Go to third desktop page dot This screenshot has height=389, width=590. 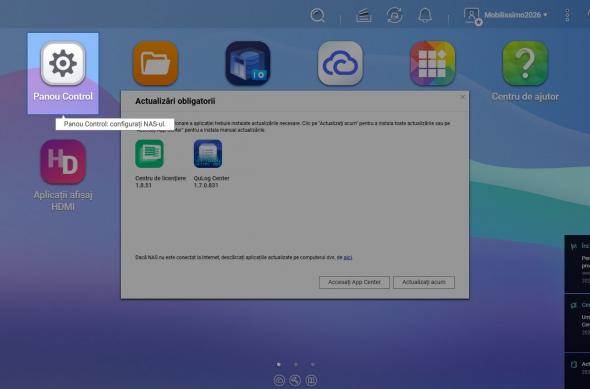(313, 364)
